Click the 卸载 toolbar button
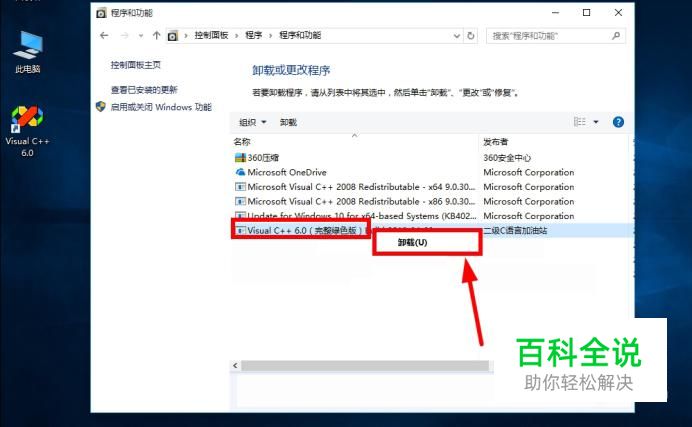Screen dimensions: 692x427 [288, 122]
